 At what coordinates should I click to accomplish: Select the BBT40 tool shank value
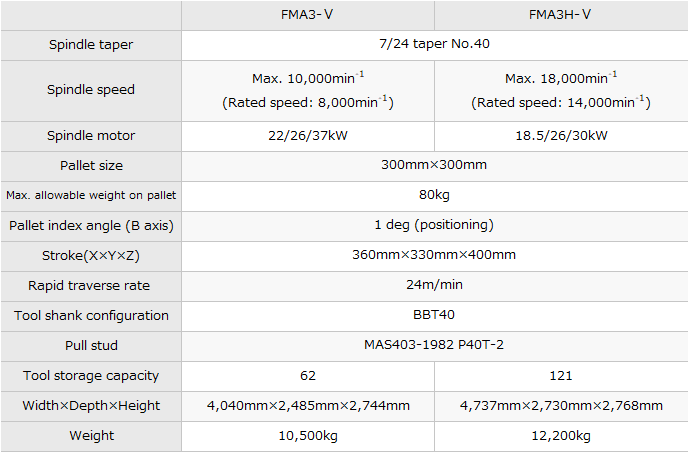(x=433, y=315)
